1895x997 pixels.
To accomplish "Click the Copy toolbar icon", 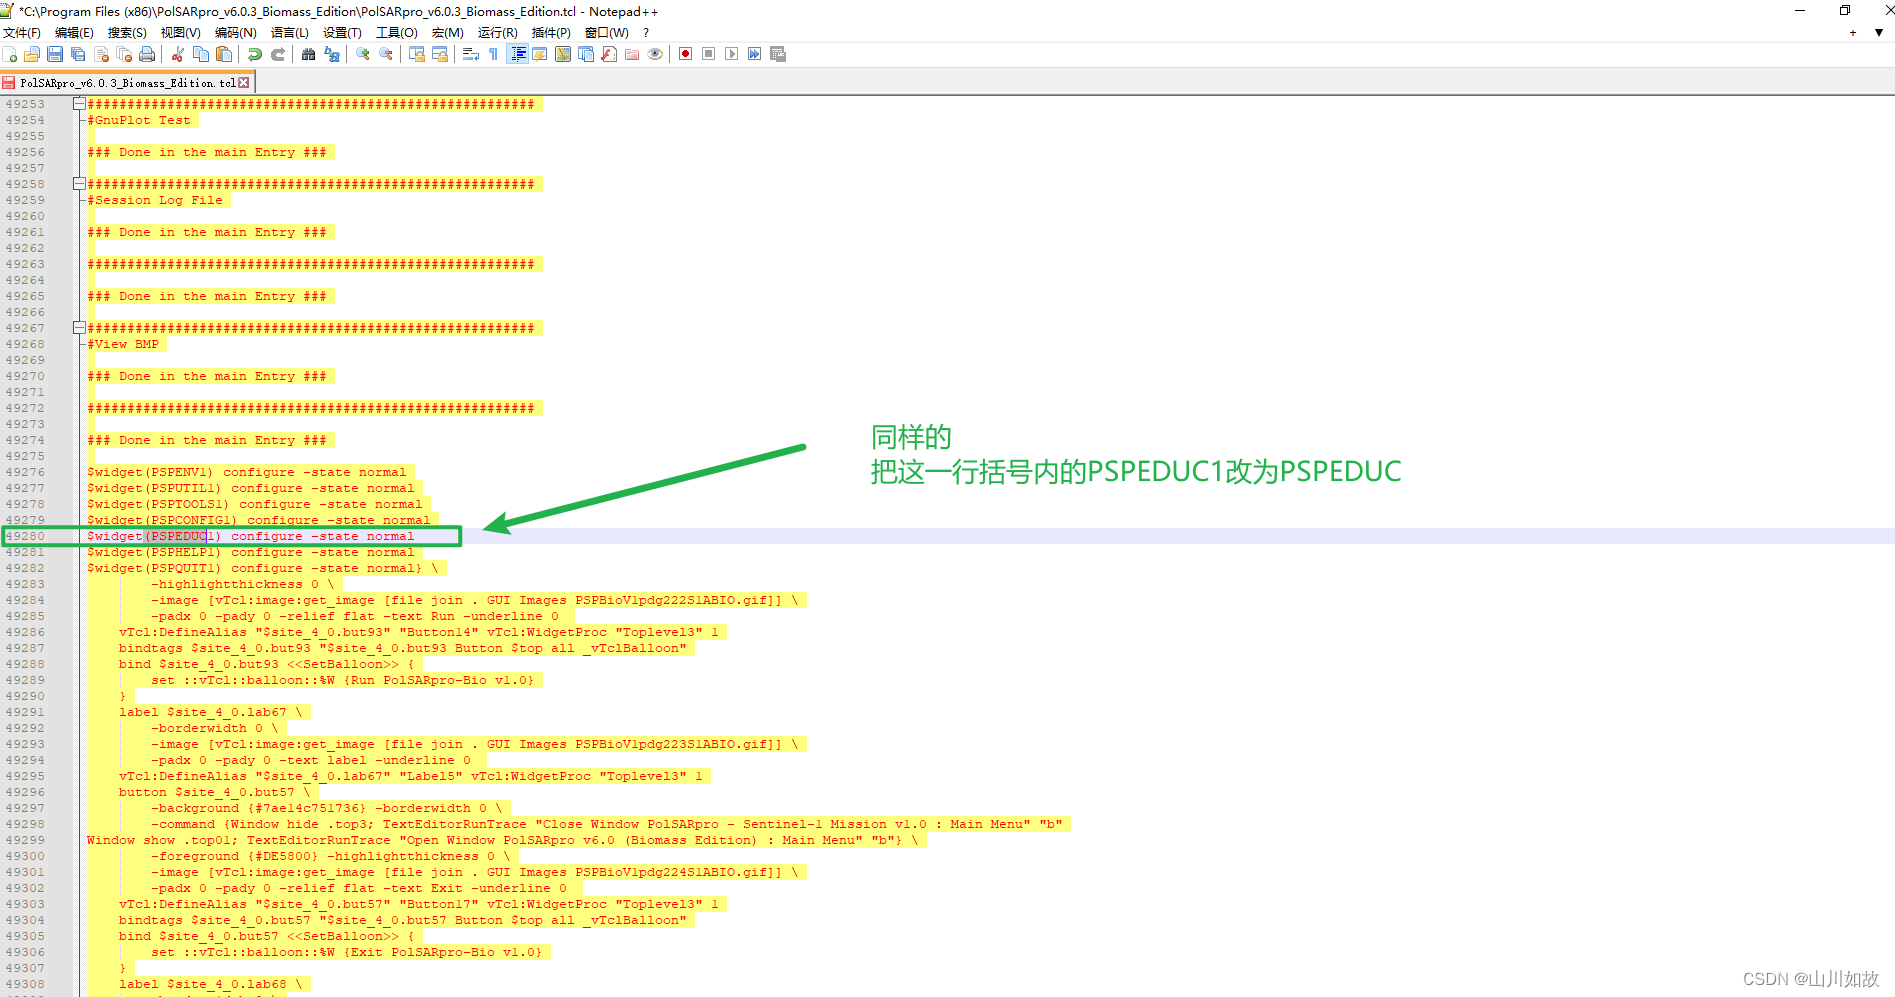I will pyautogui.click(x=201, y=54).
